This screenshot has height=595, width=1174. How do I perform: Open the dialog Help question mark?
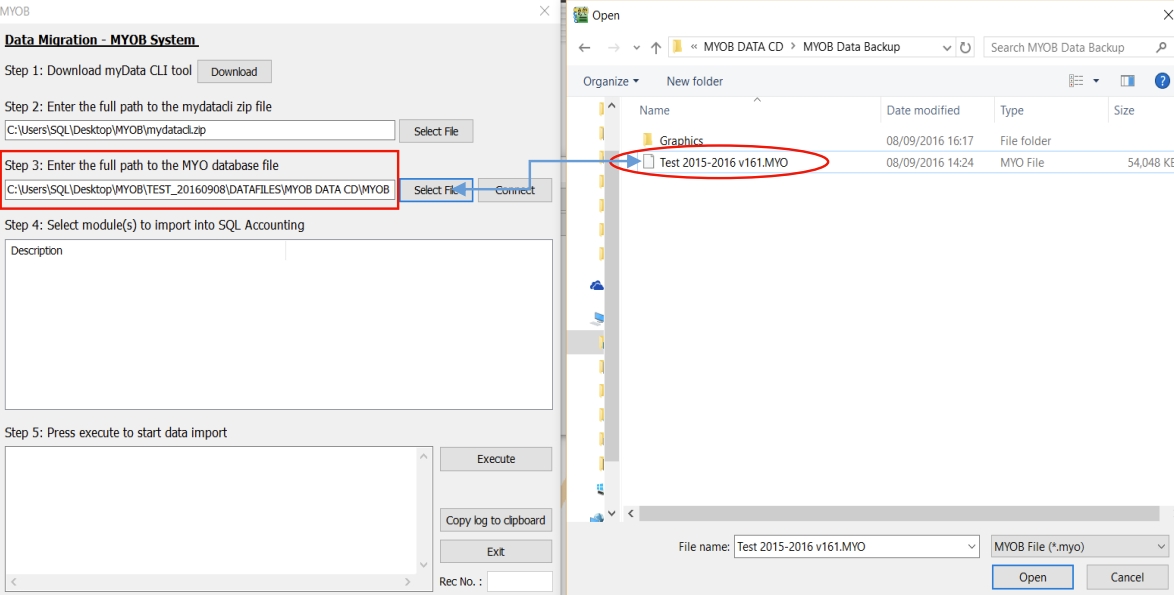1162,81
